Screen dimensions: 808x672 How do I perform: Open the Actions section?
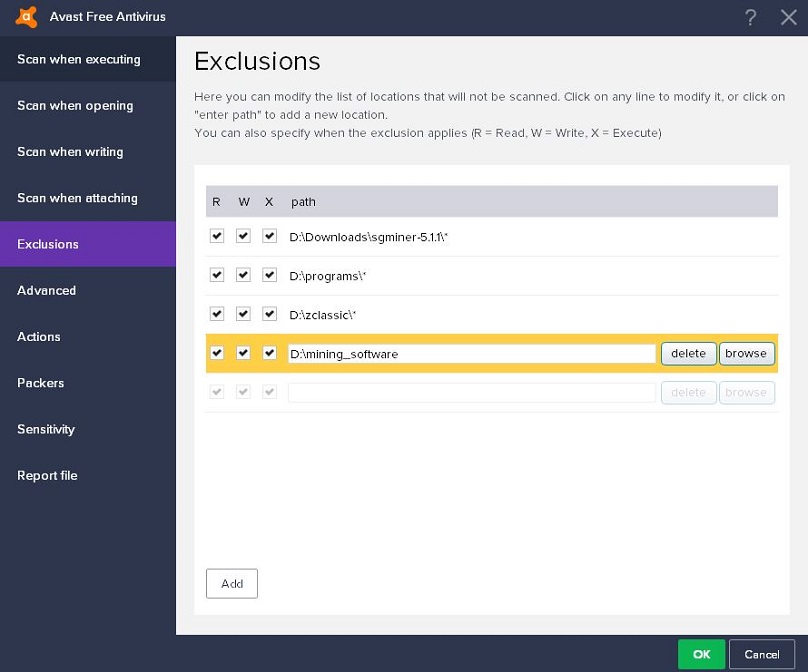(x=88, y=337)
